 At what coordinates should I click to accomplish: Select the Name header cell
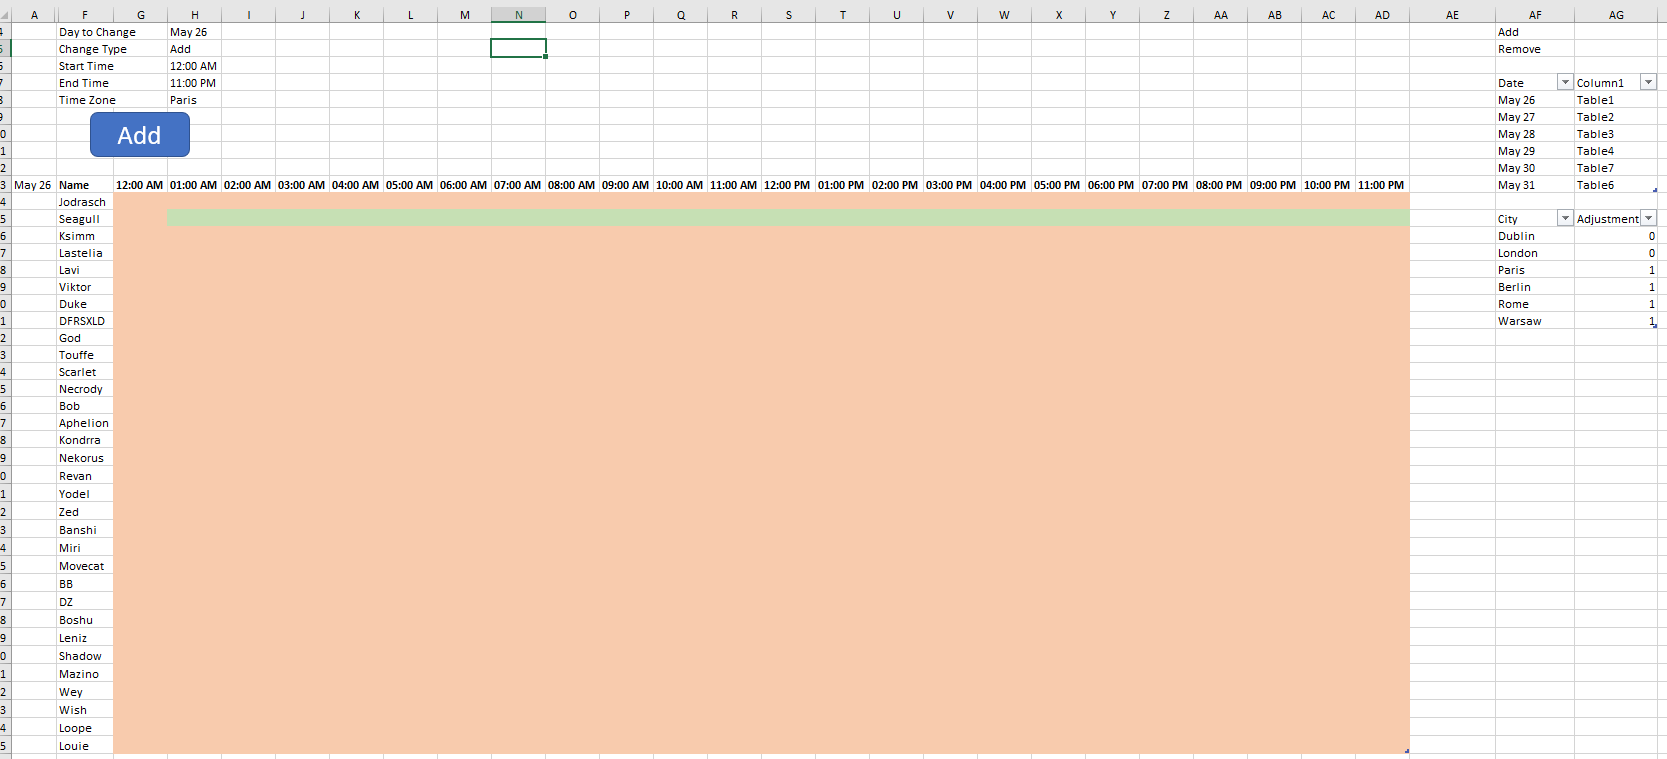coord(85,185)
